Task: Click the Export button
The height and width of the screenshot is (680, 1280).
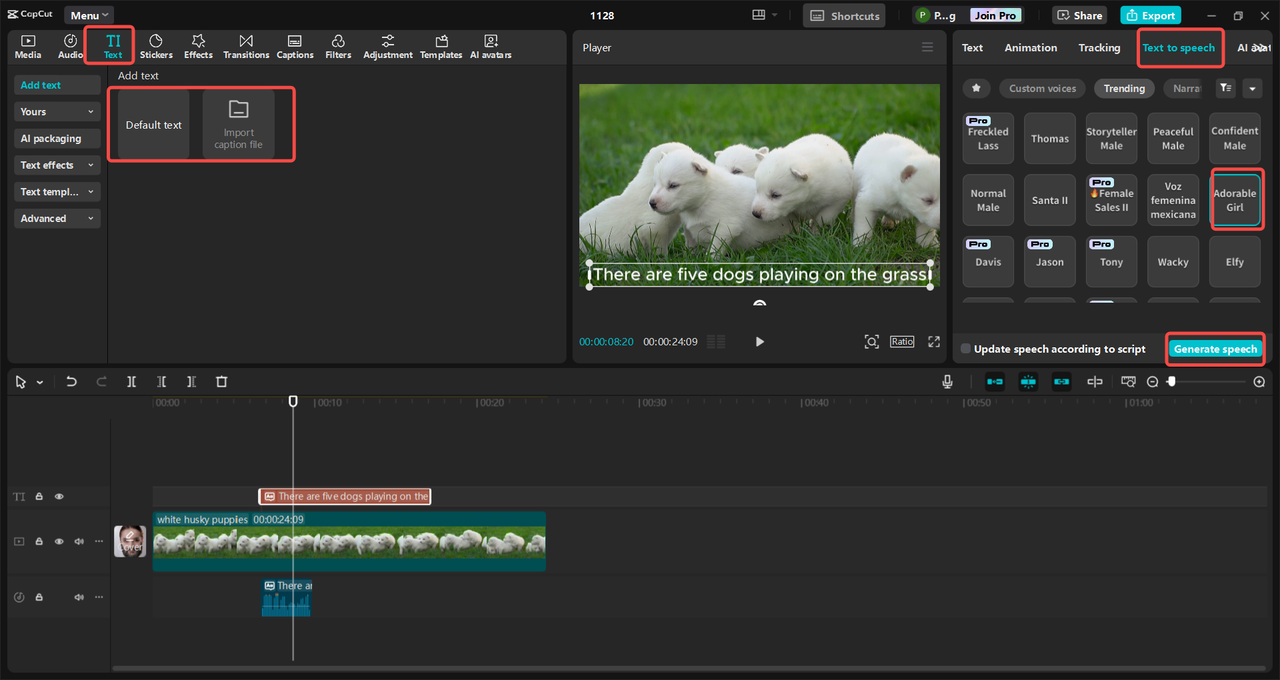Action: (x=1150, y=15)
